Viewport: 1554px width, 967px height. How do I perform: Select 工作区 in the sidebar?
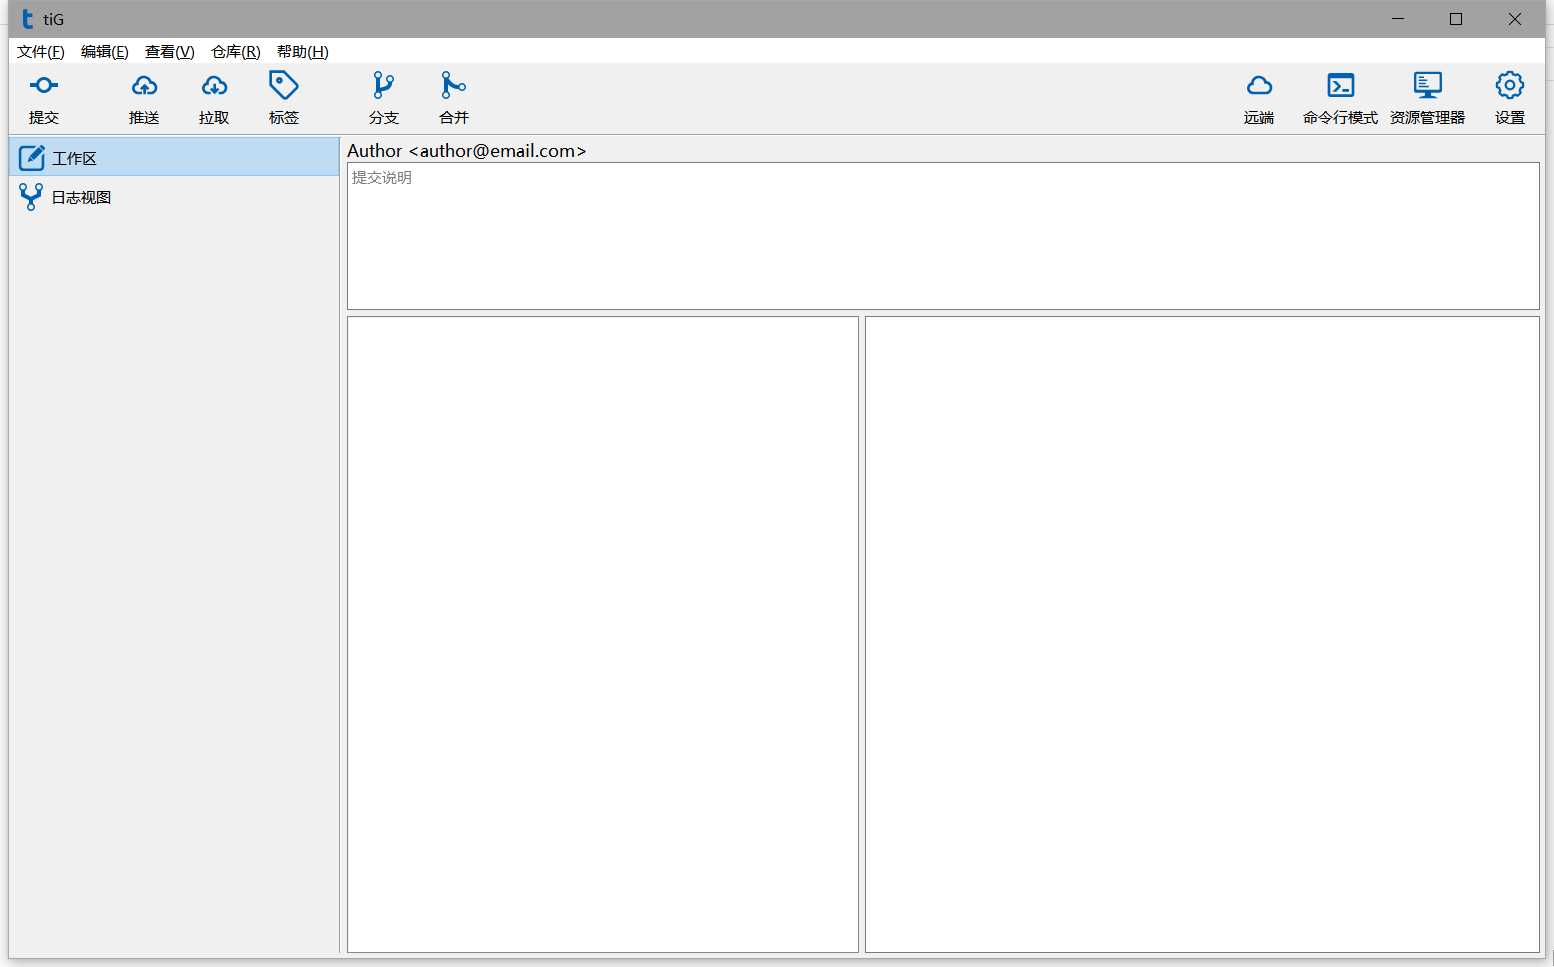click(174, 157)
